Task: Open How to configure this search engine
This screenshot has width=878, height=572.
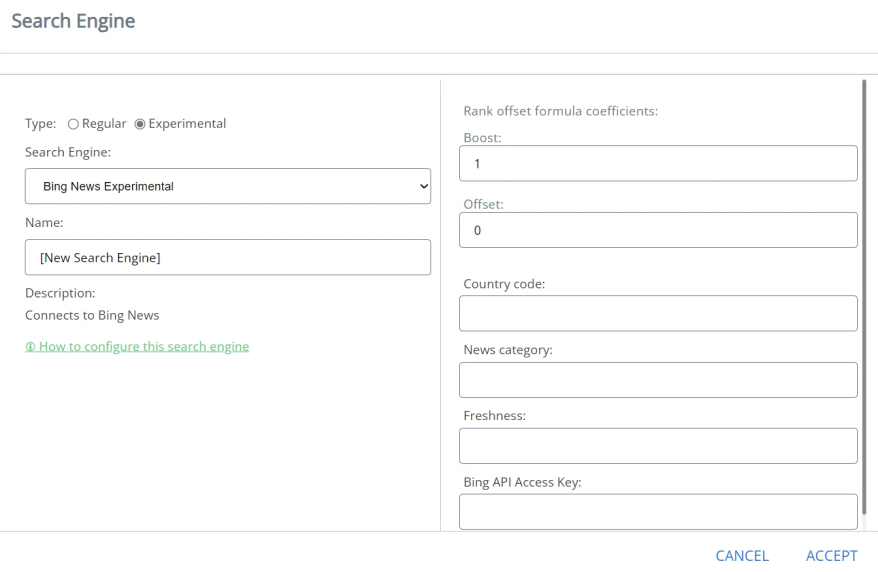Action: 143,347
